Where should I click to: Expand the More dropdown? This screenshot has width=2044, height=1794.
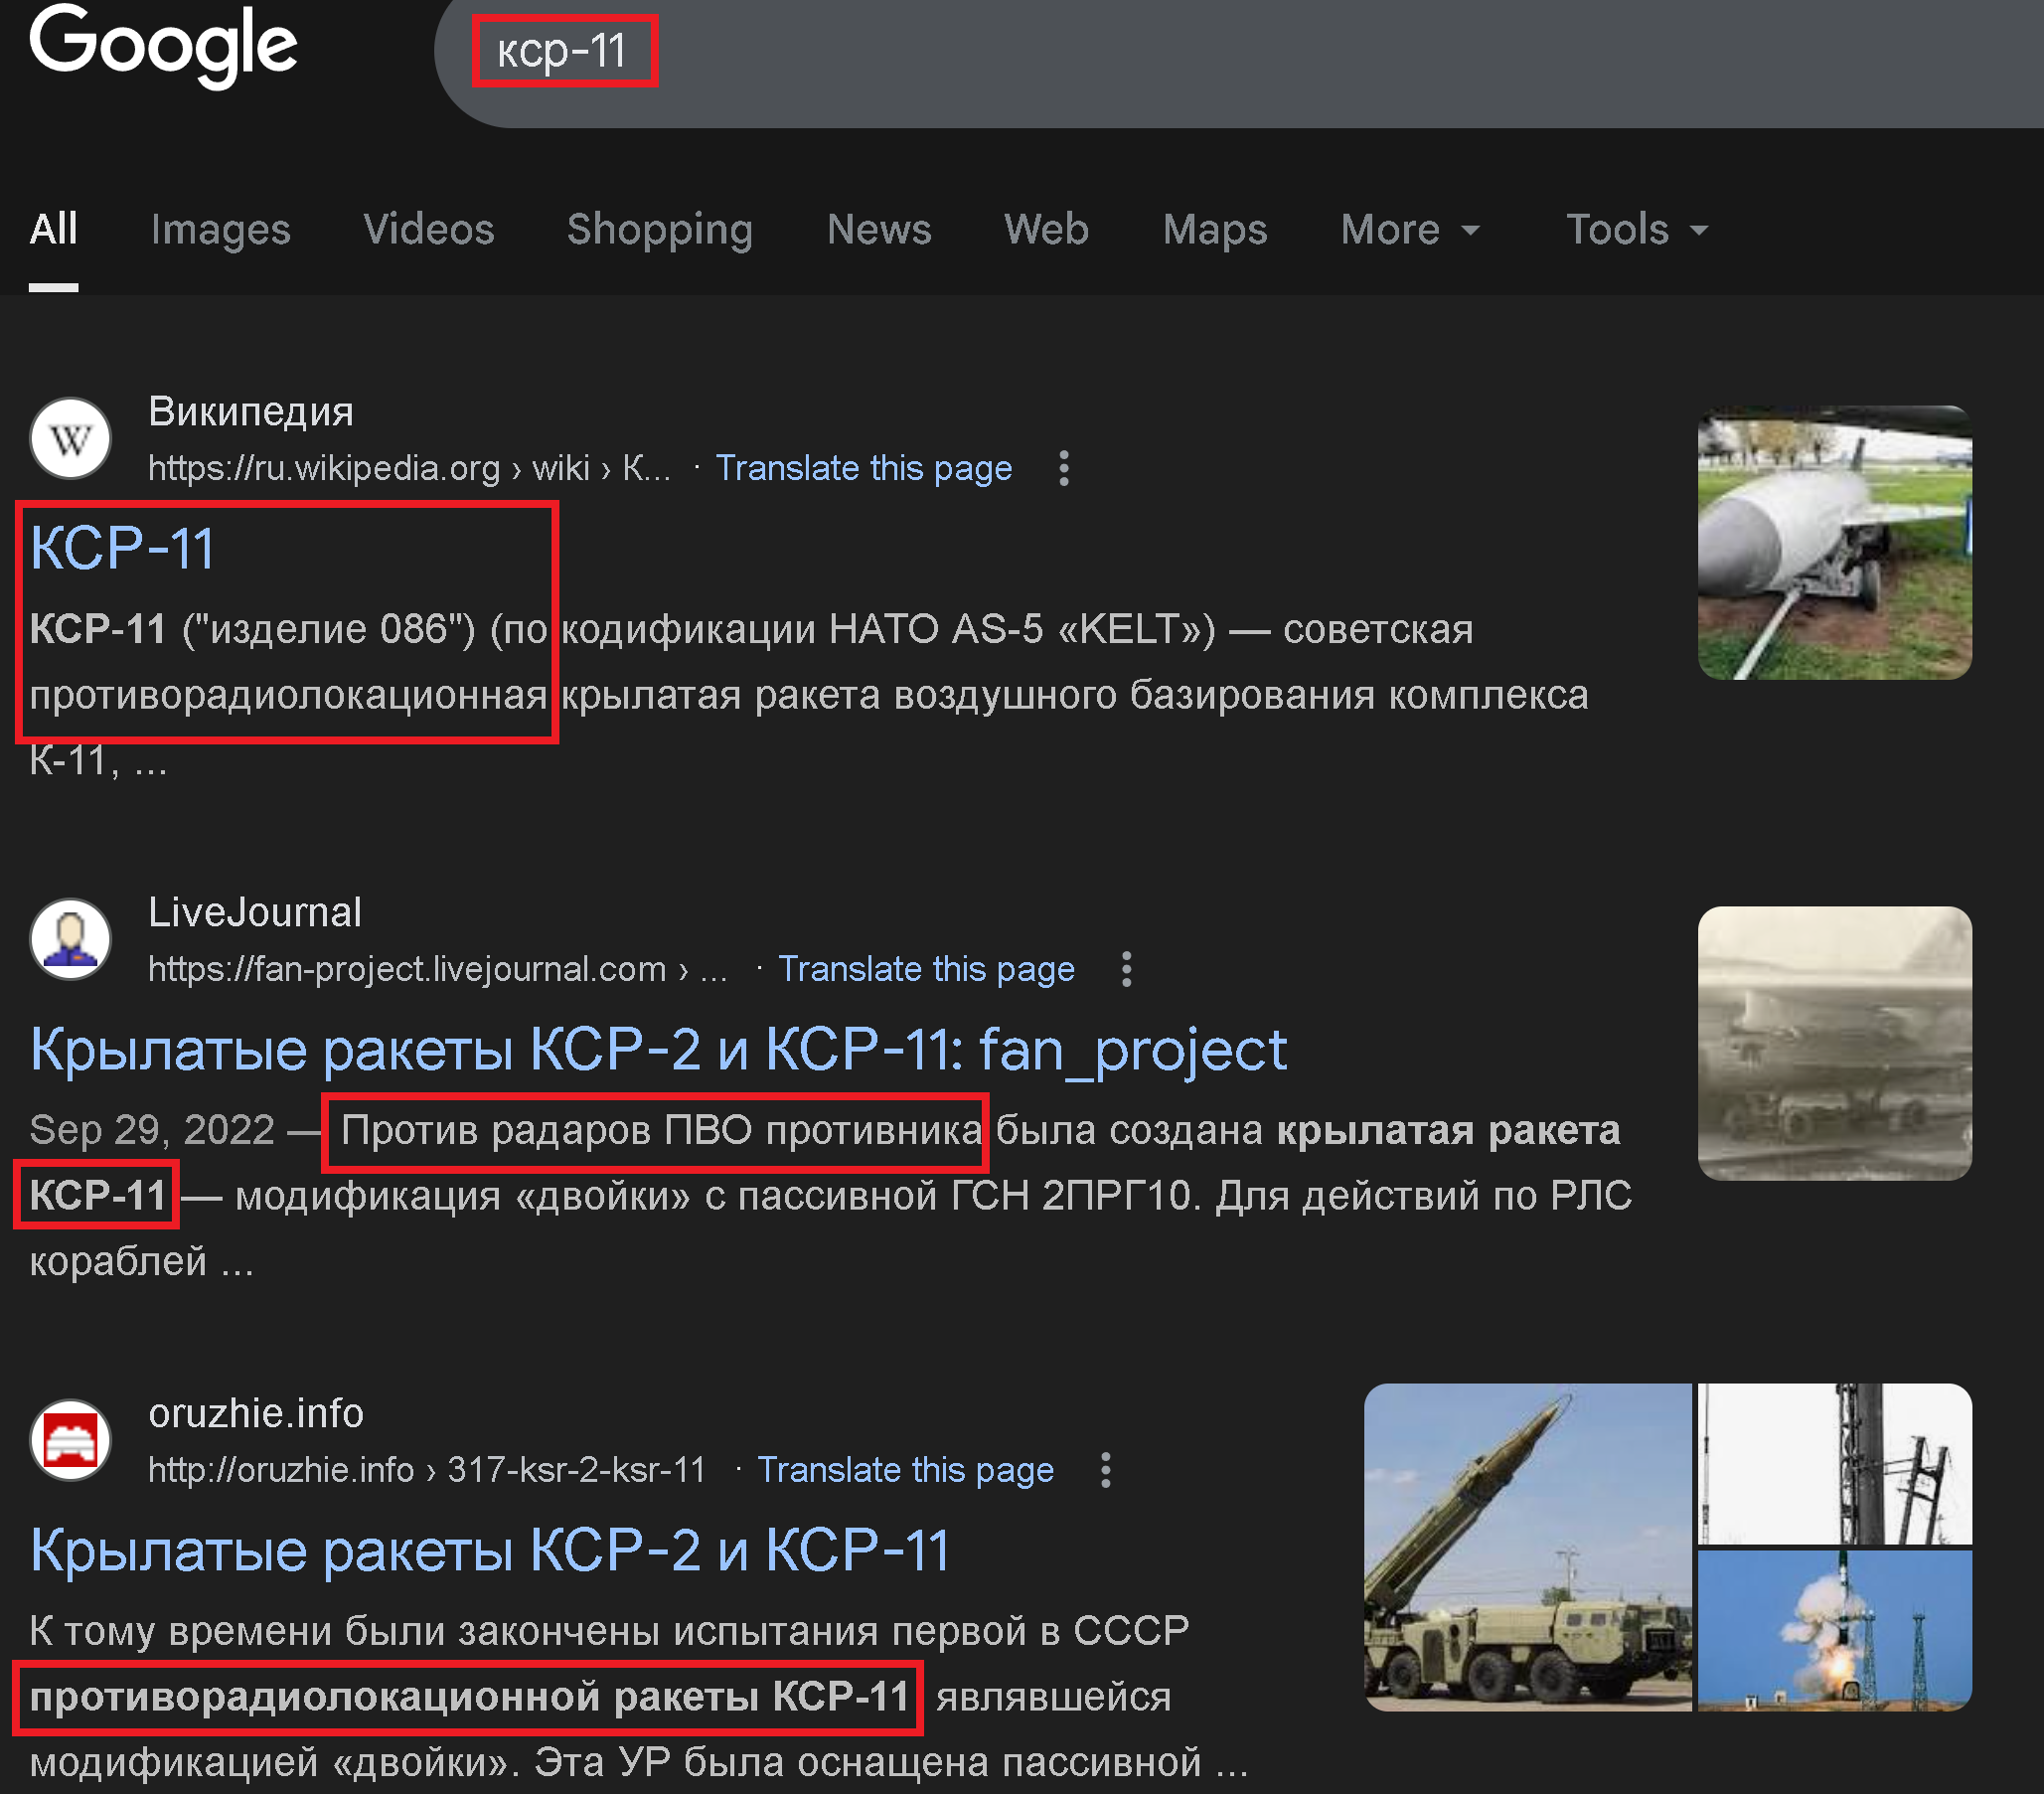(1409, 230)
